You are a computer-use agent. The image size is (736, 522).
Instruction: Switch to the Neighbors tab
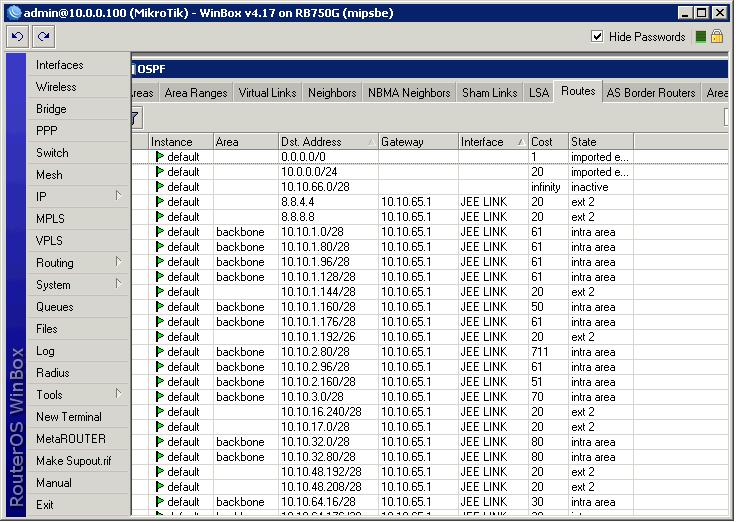332,93
